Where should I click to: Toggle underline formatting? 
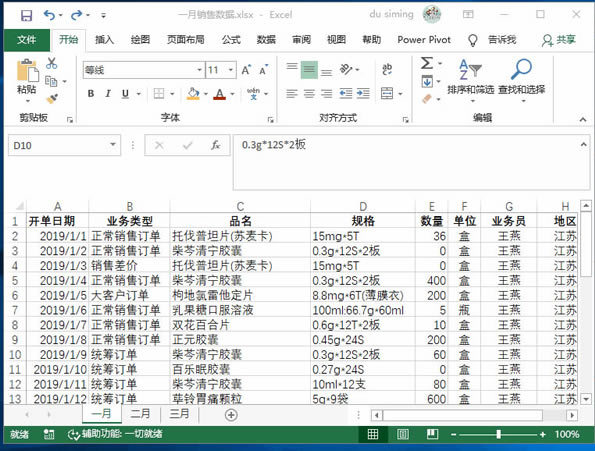[125, 93]
